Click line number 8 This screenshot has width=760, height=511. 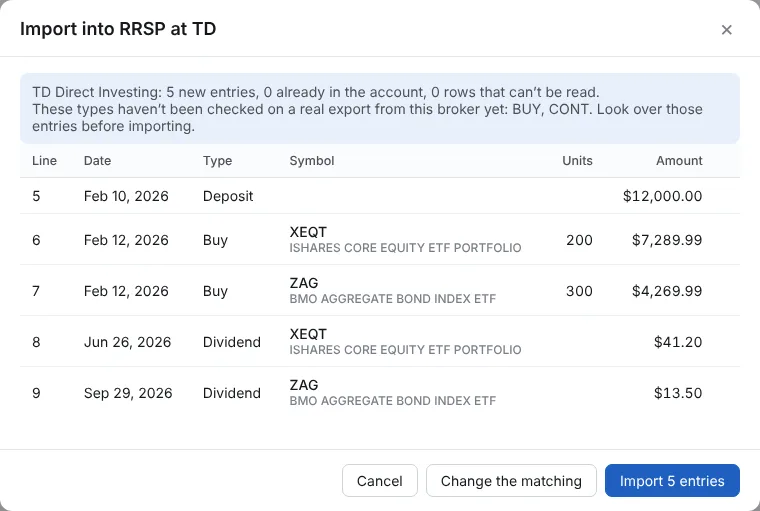pyautogui.click(x=36, y=342)
